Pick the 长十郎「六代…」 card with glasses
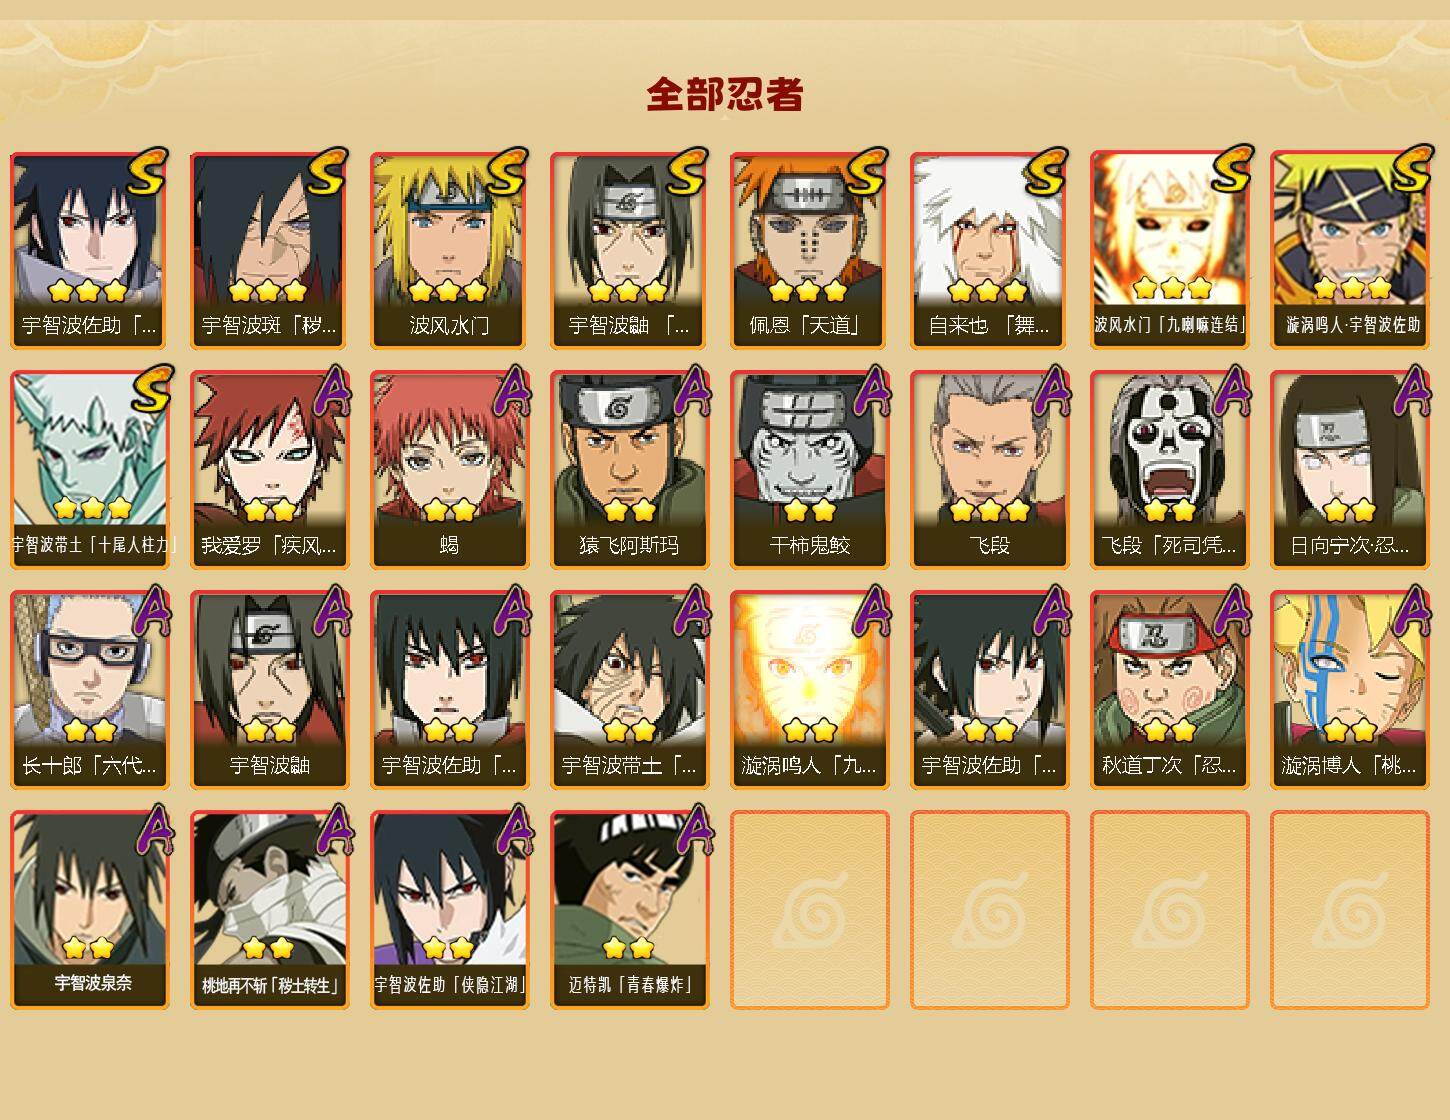Viewport: 1450px width, 1120px height. [x=89, y=690]
